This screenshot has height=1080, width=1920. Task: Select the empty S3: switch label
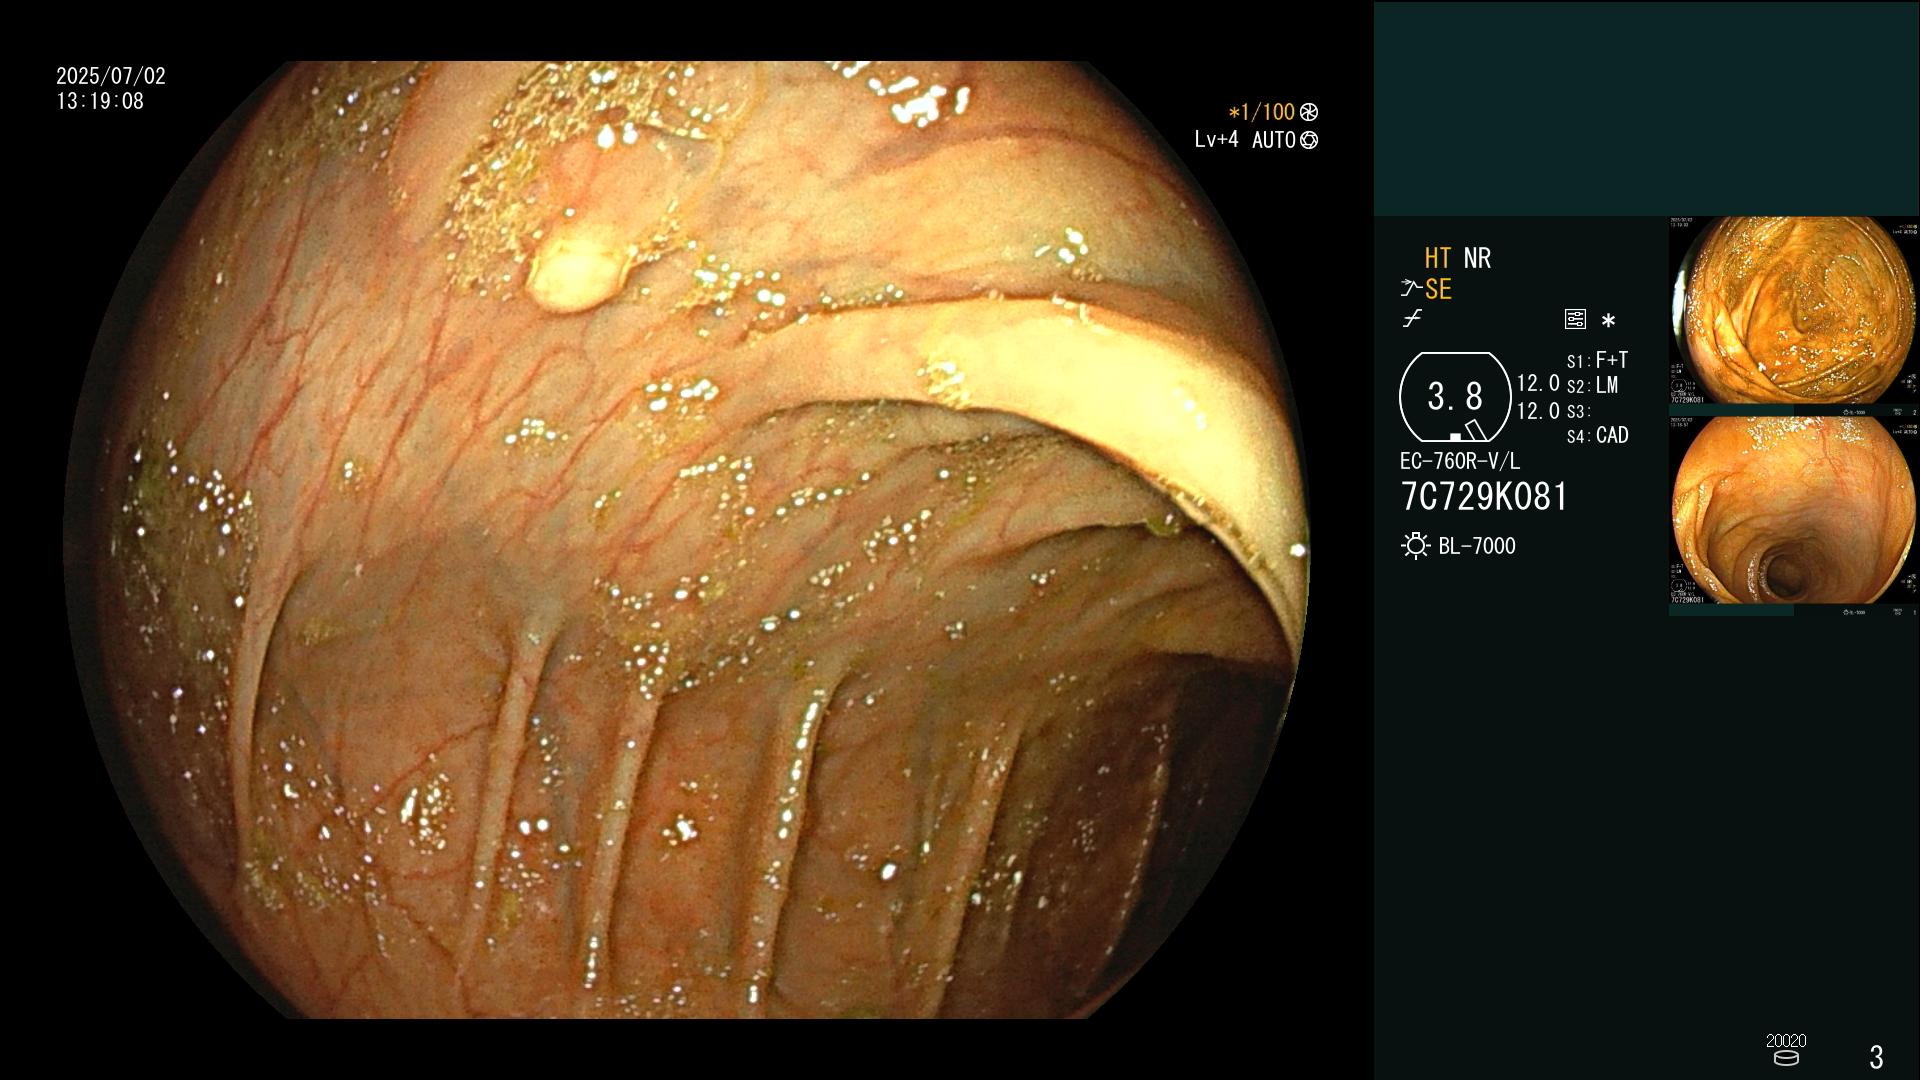tap(1578, 411)
